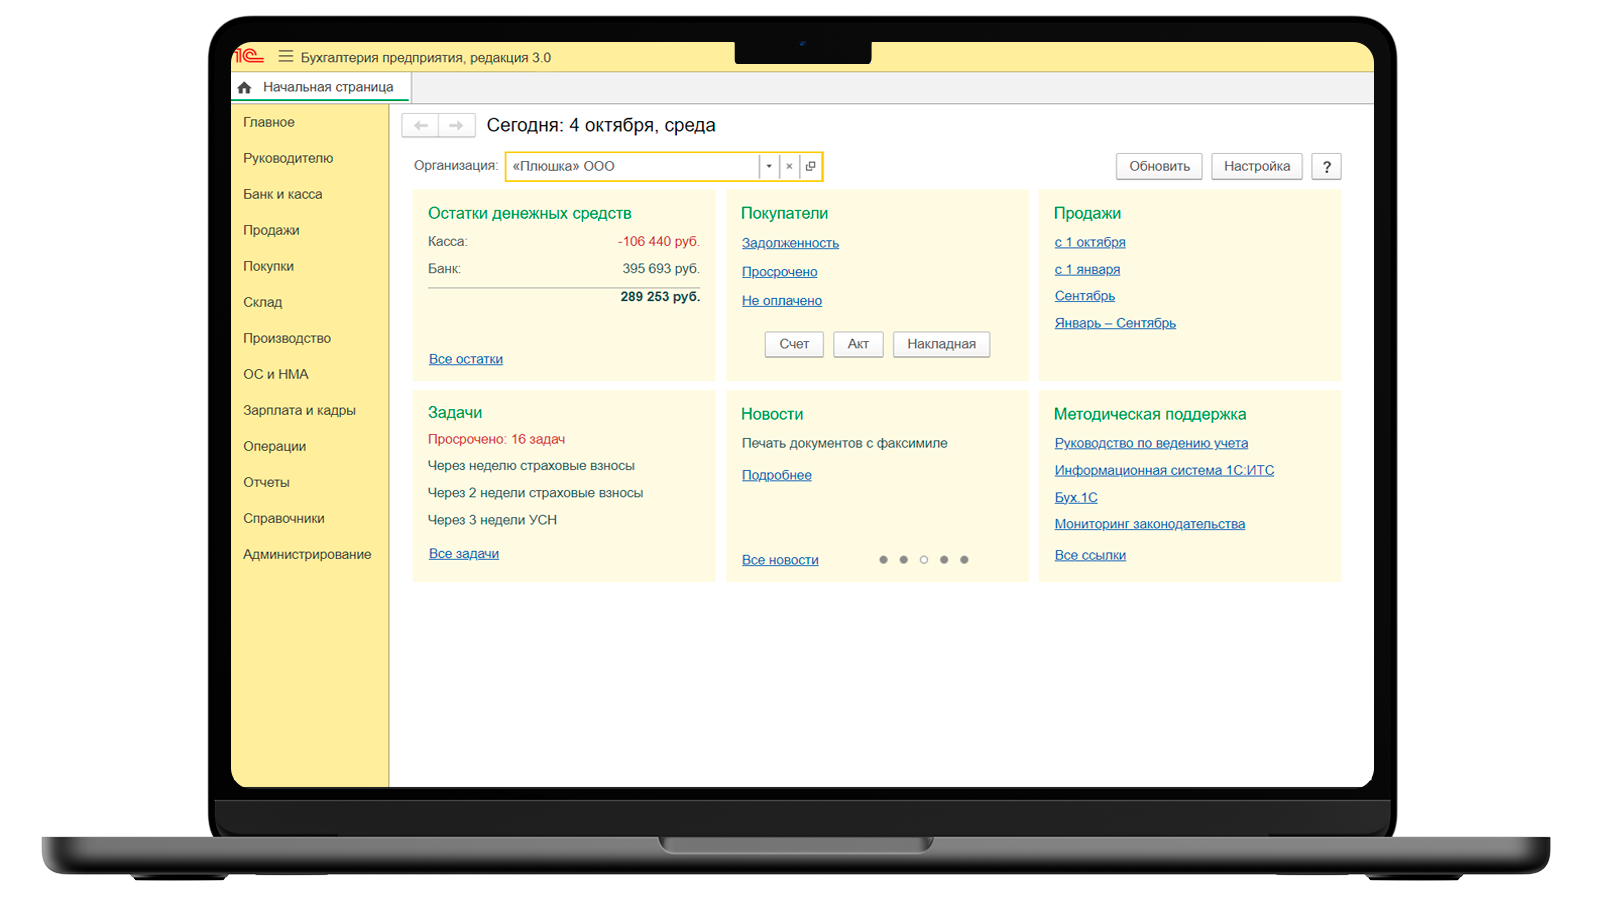Click the 1C logo icon
This screenshot has width=1600, height=900.
(x=248, y=56)
